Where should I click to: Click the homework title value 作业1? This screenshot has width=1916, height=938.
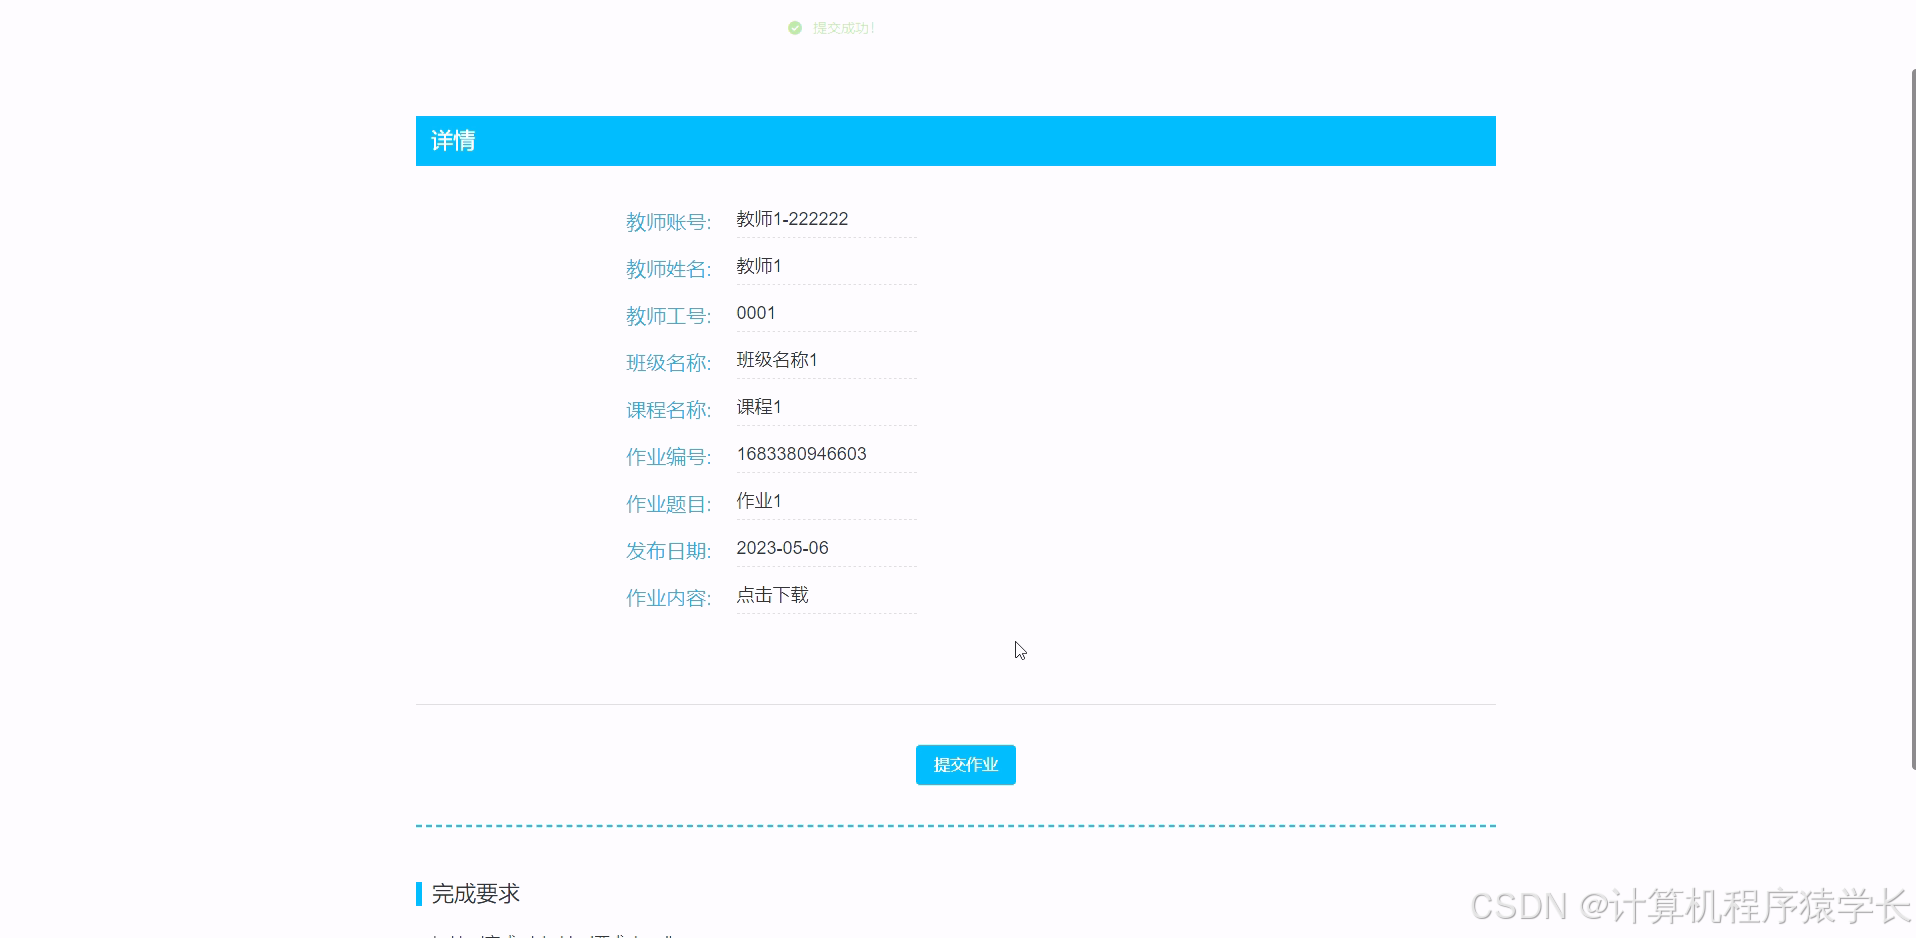[759, 501]
